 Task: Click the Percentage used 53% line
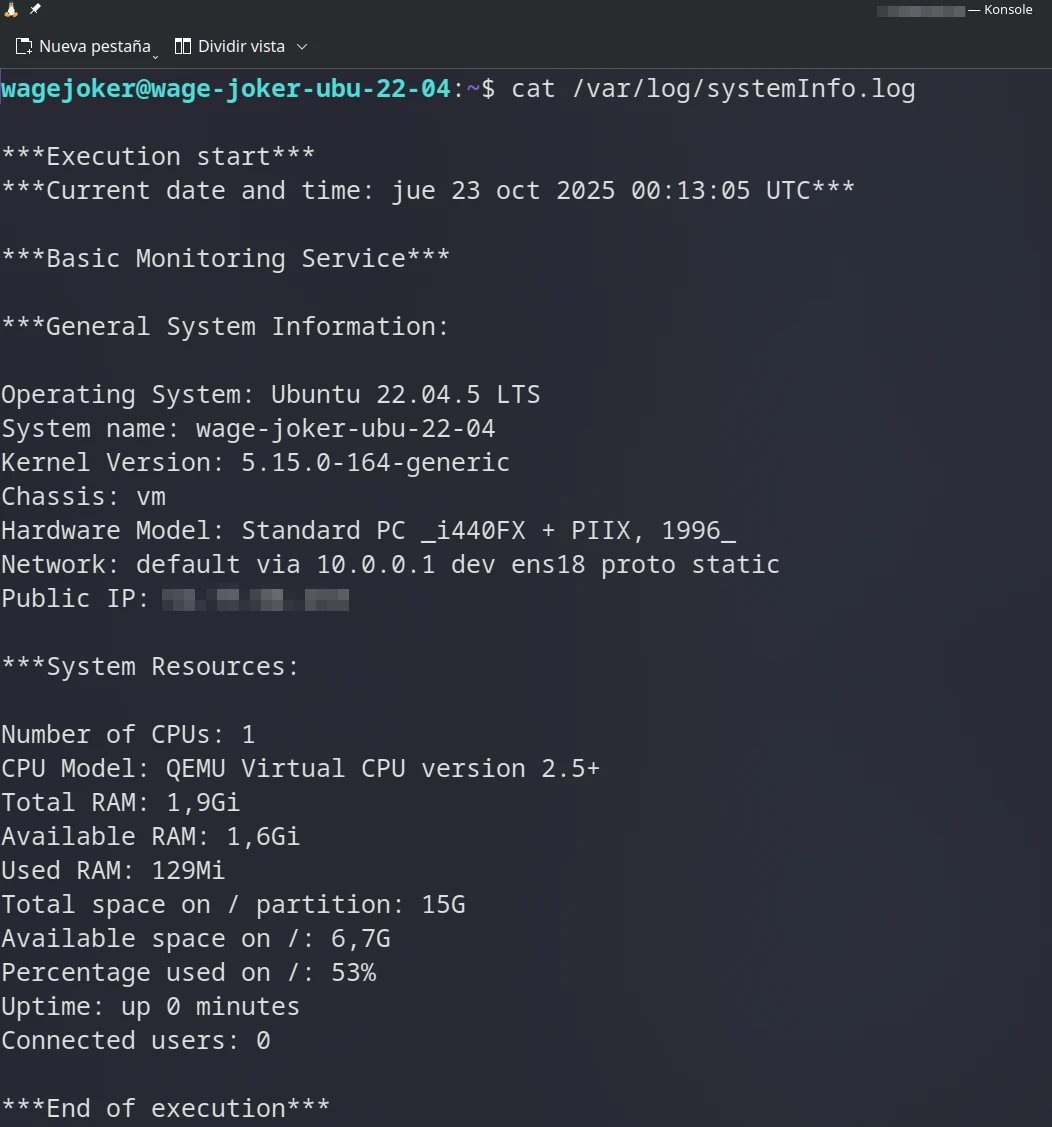coord(189,972)
